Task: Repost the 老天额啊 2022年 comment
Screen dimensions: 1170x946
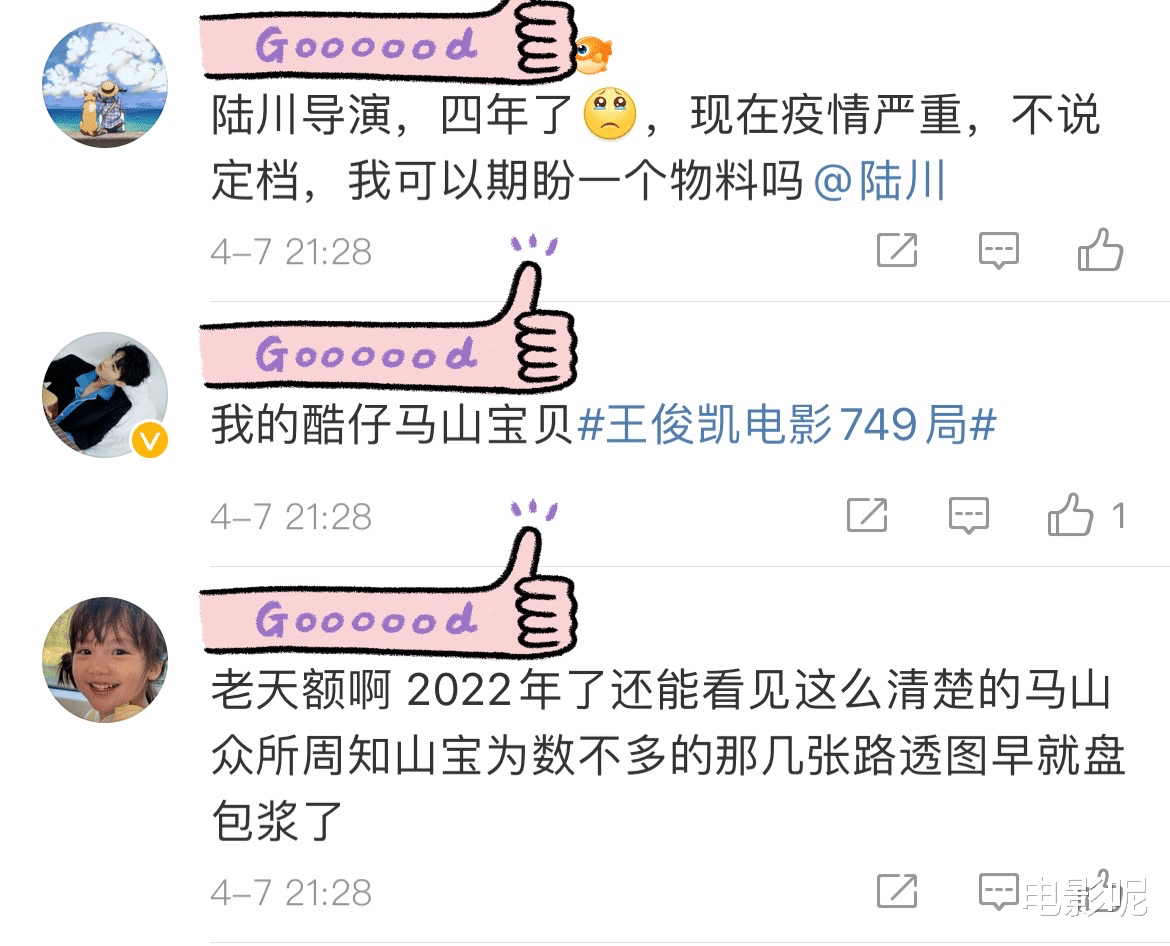Action: click(x=897, y=891)
